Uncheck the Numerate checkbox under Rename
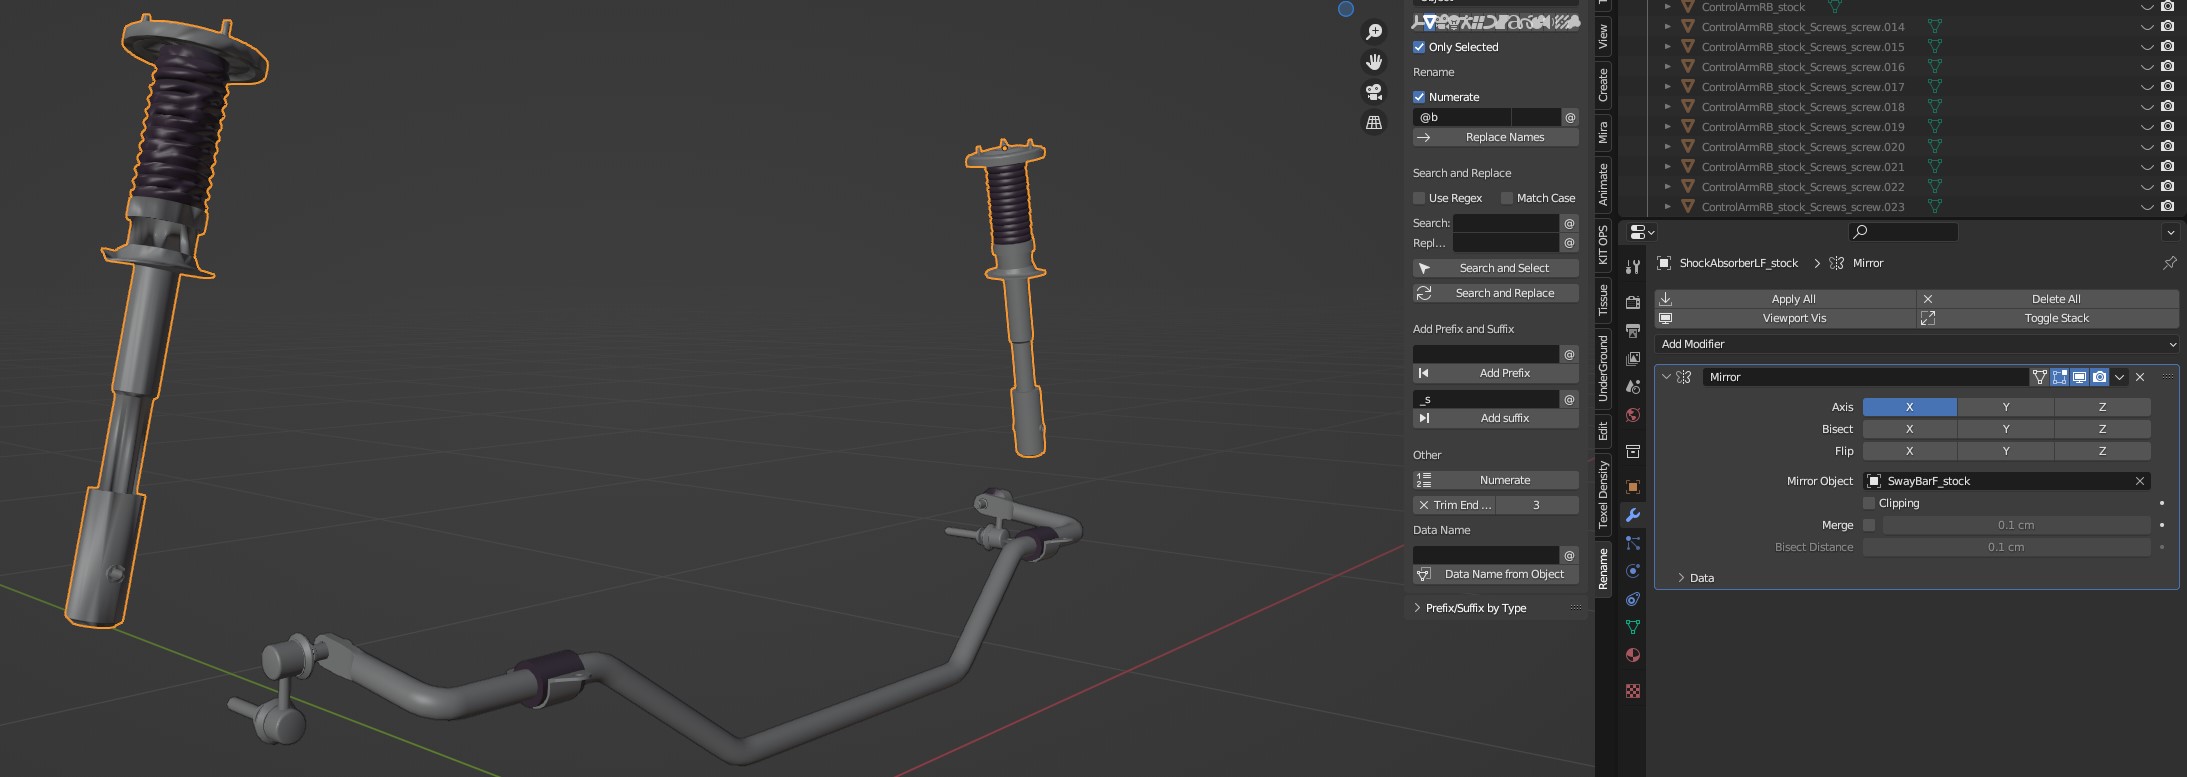The height and width of the screenshot is (777, 2187). [x=1419, y=97]
